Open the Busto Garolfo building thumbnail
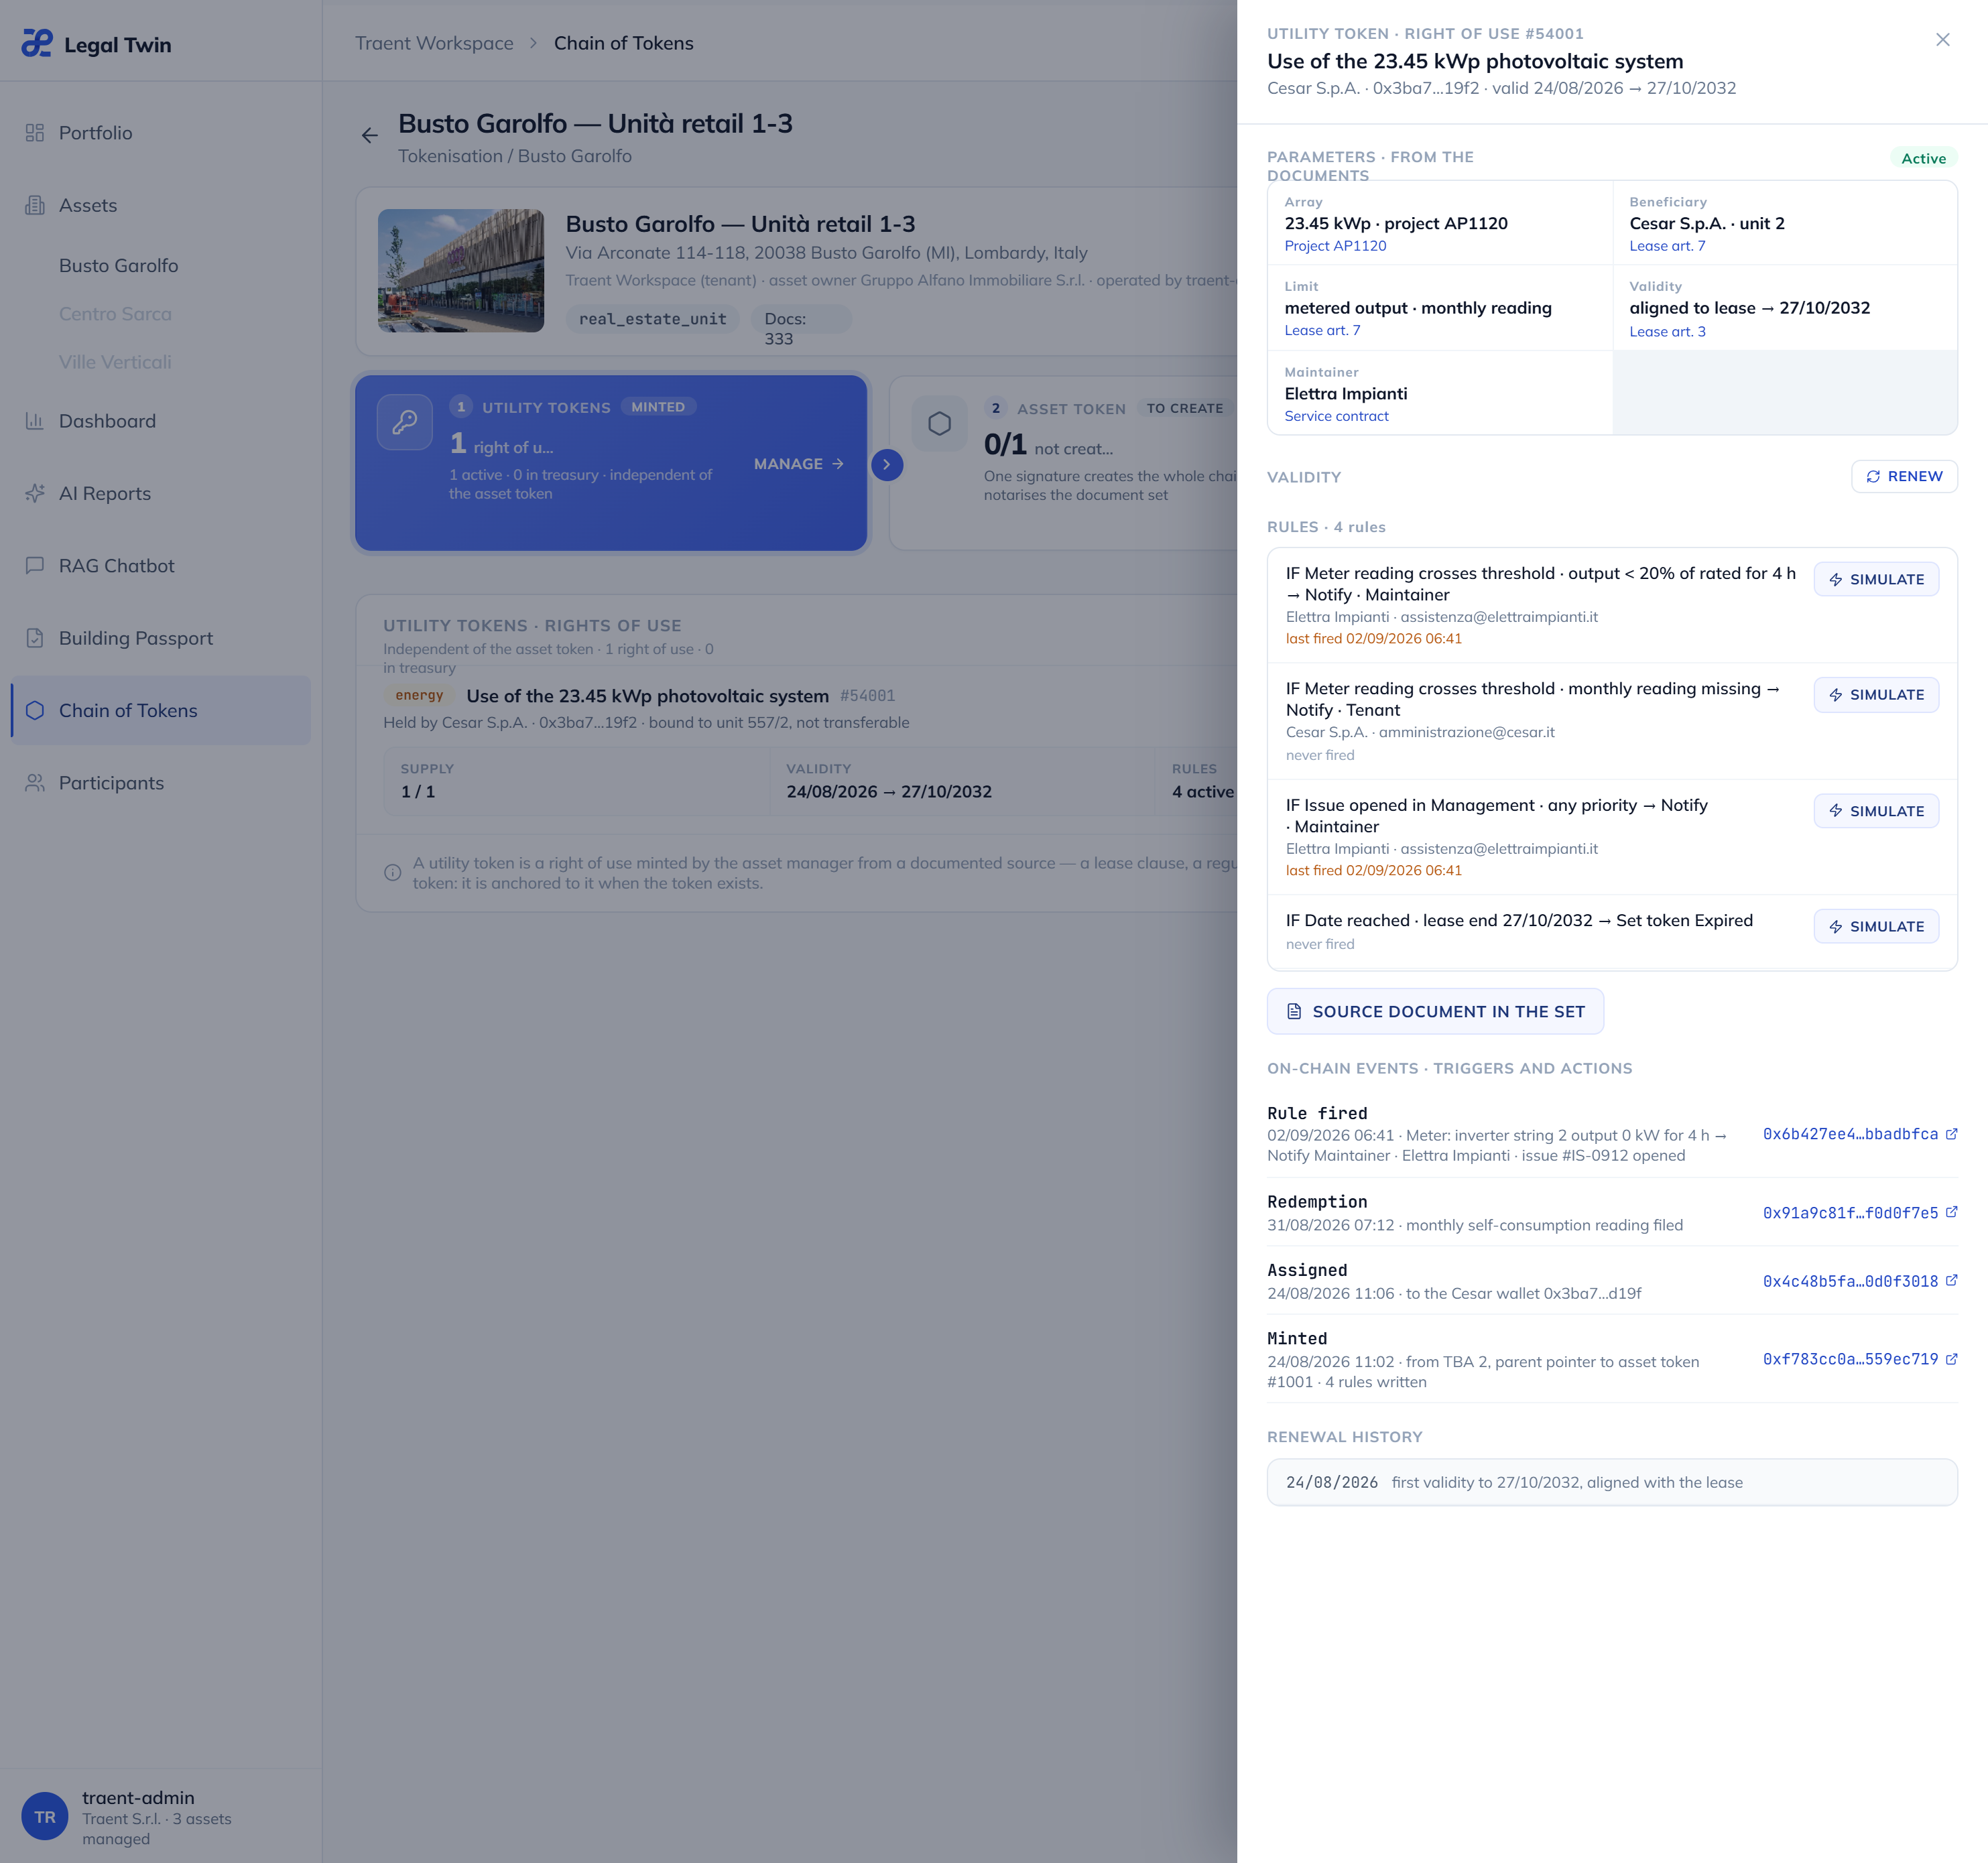Image resolution: width=1988 pixels, height=1863 pixels. (x=461, y=270)
